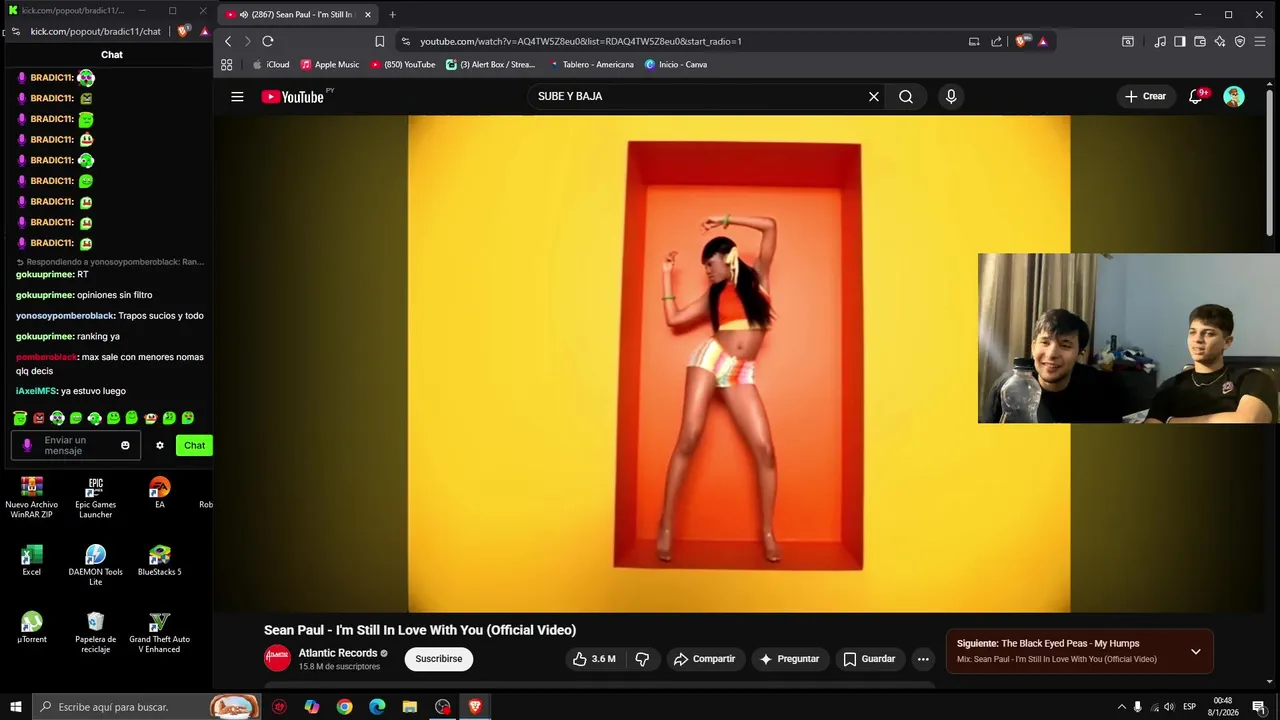This screenshot has width=1280, height=720.
Task: Open Brave main hamburger menu
Action: tap(1260, 41)
